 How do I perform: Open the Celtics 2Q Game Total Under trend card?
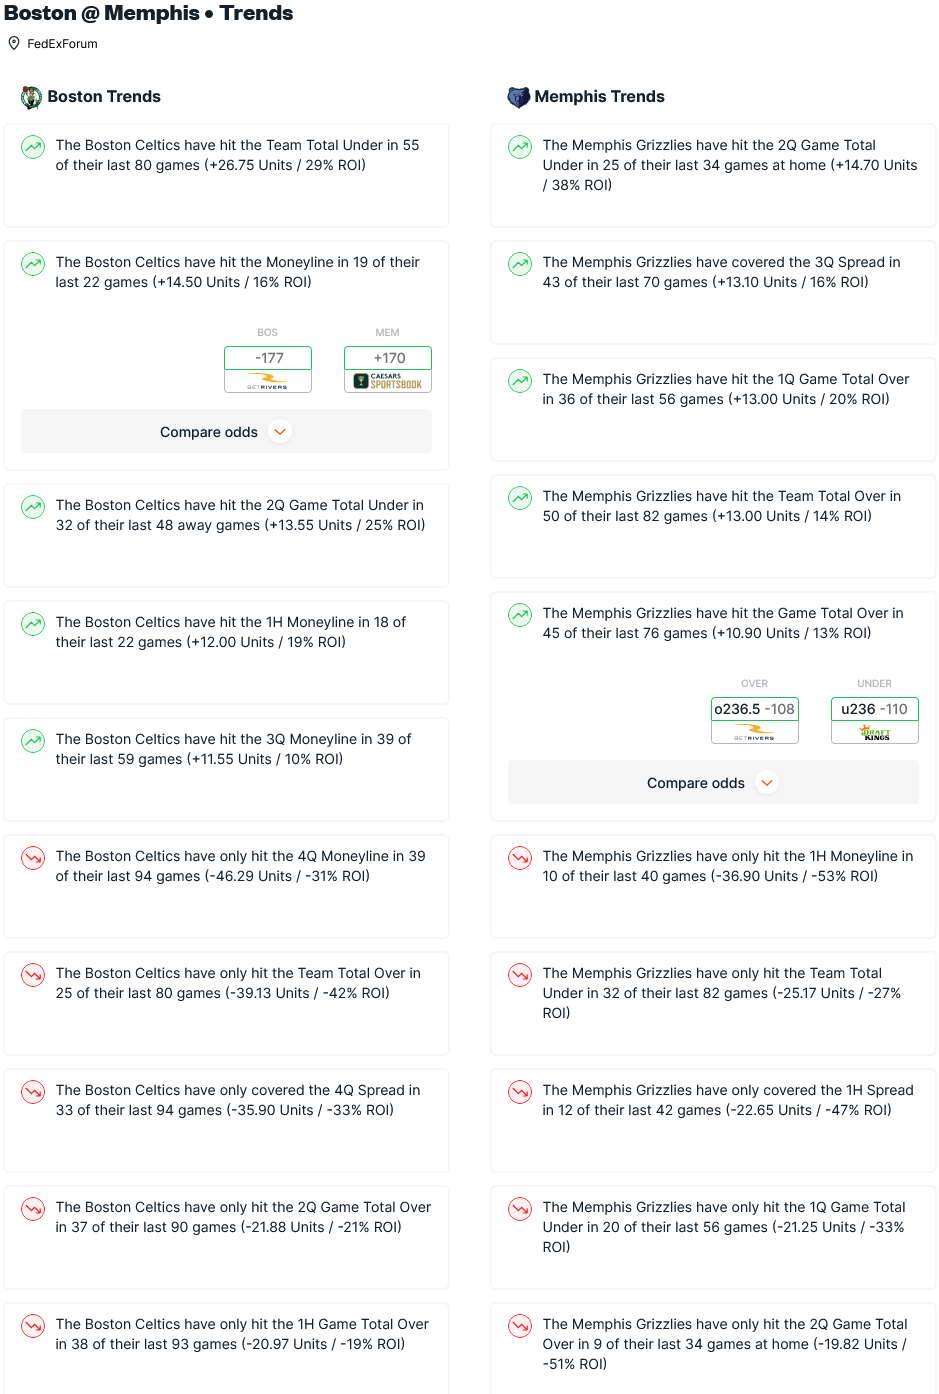(x=226, y=535)
